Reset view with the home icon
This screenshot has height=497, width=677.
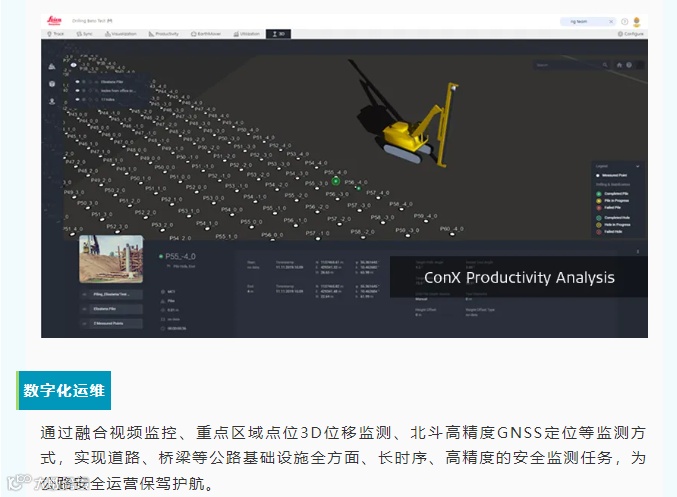point(619,65)
